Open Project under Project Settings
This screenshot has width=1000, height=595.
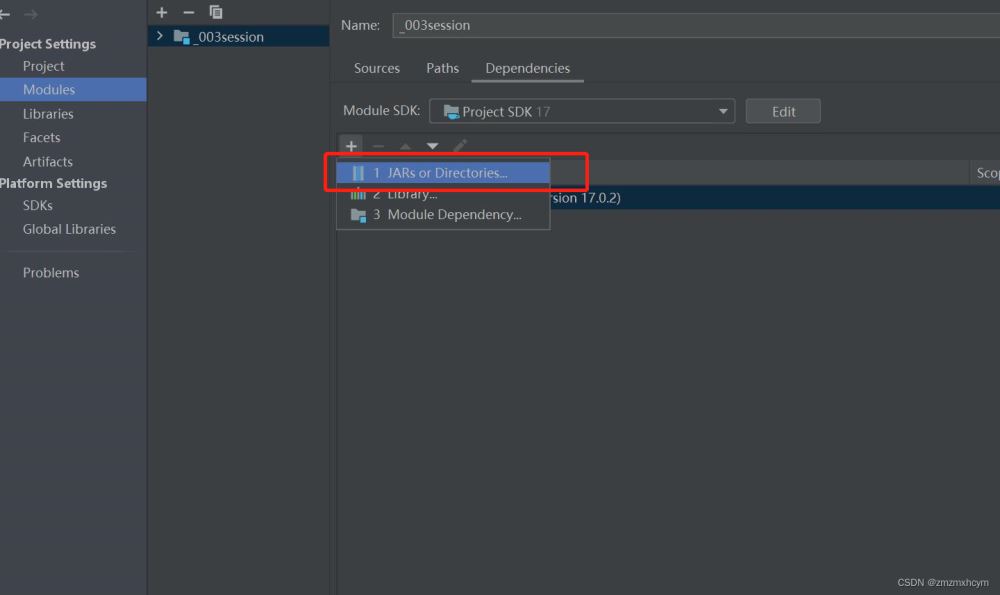point(43,66)
